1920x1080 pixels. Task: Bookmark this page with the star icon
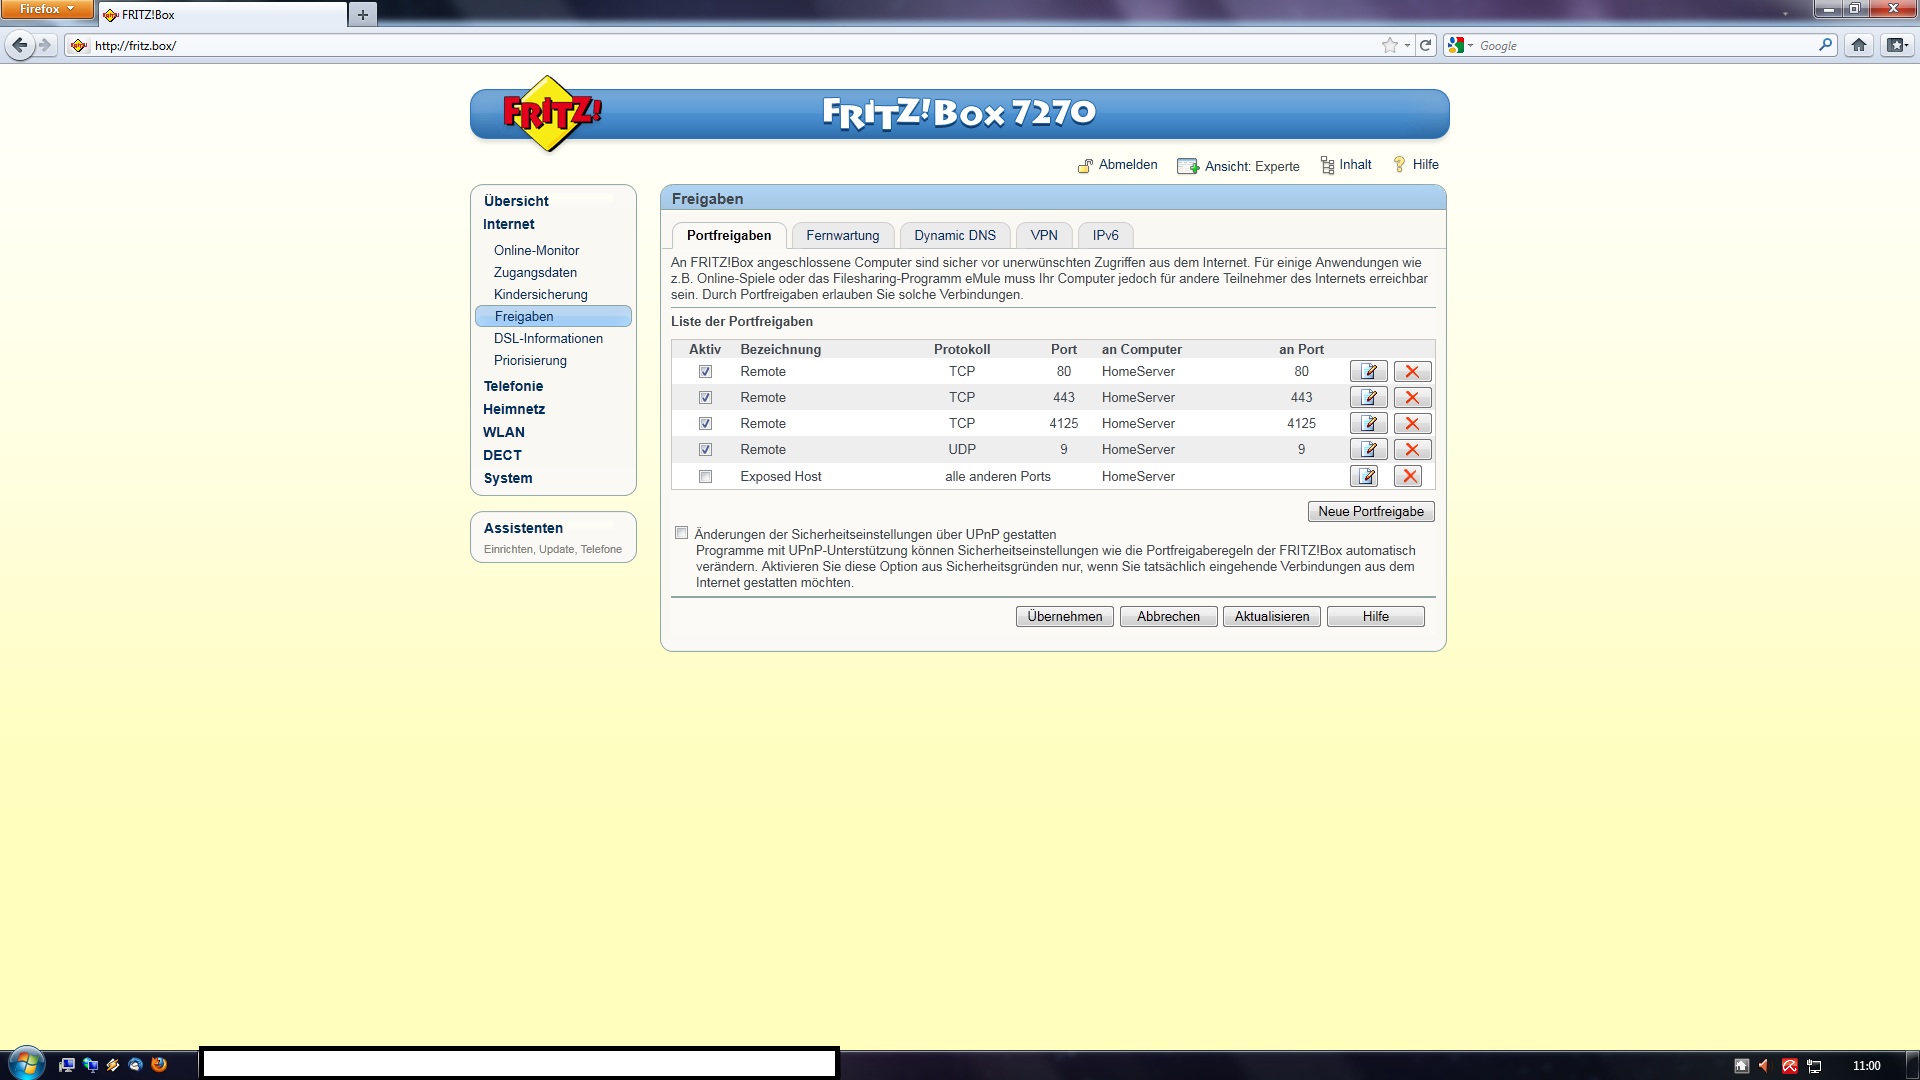point(1389,45)
